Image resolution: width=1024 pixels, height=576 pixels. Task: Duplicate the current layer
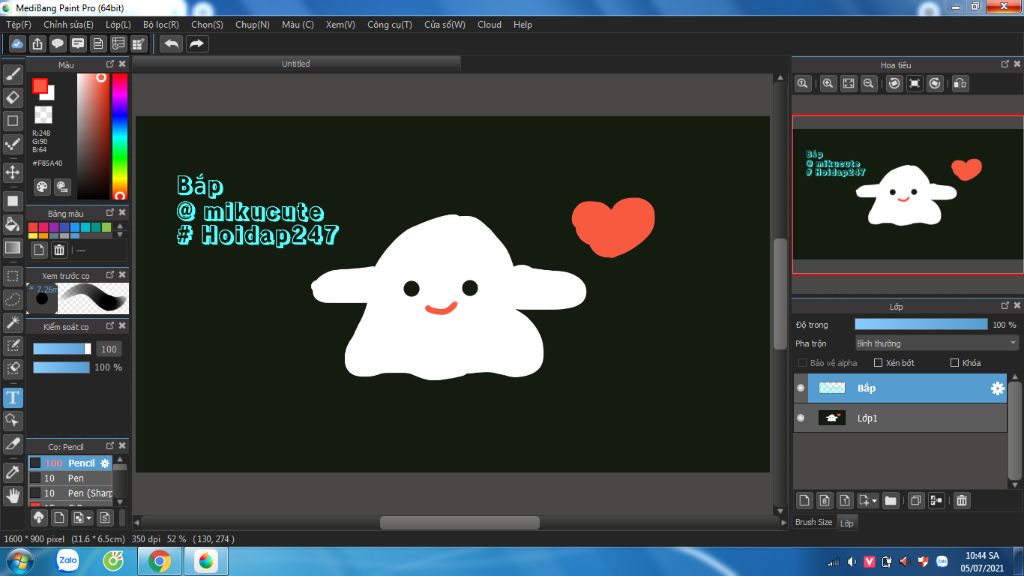click(916, 501)
